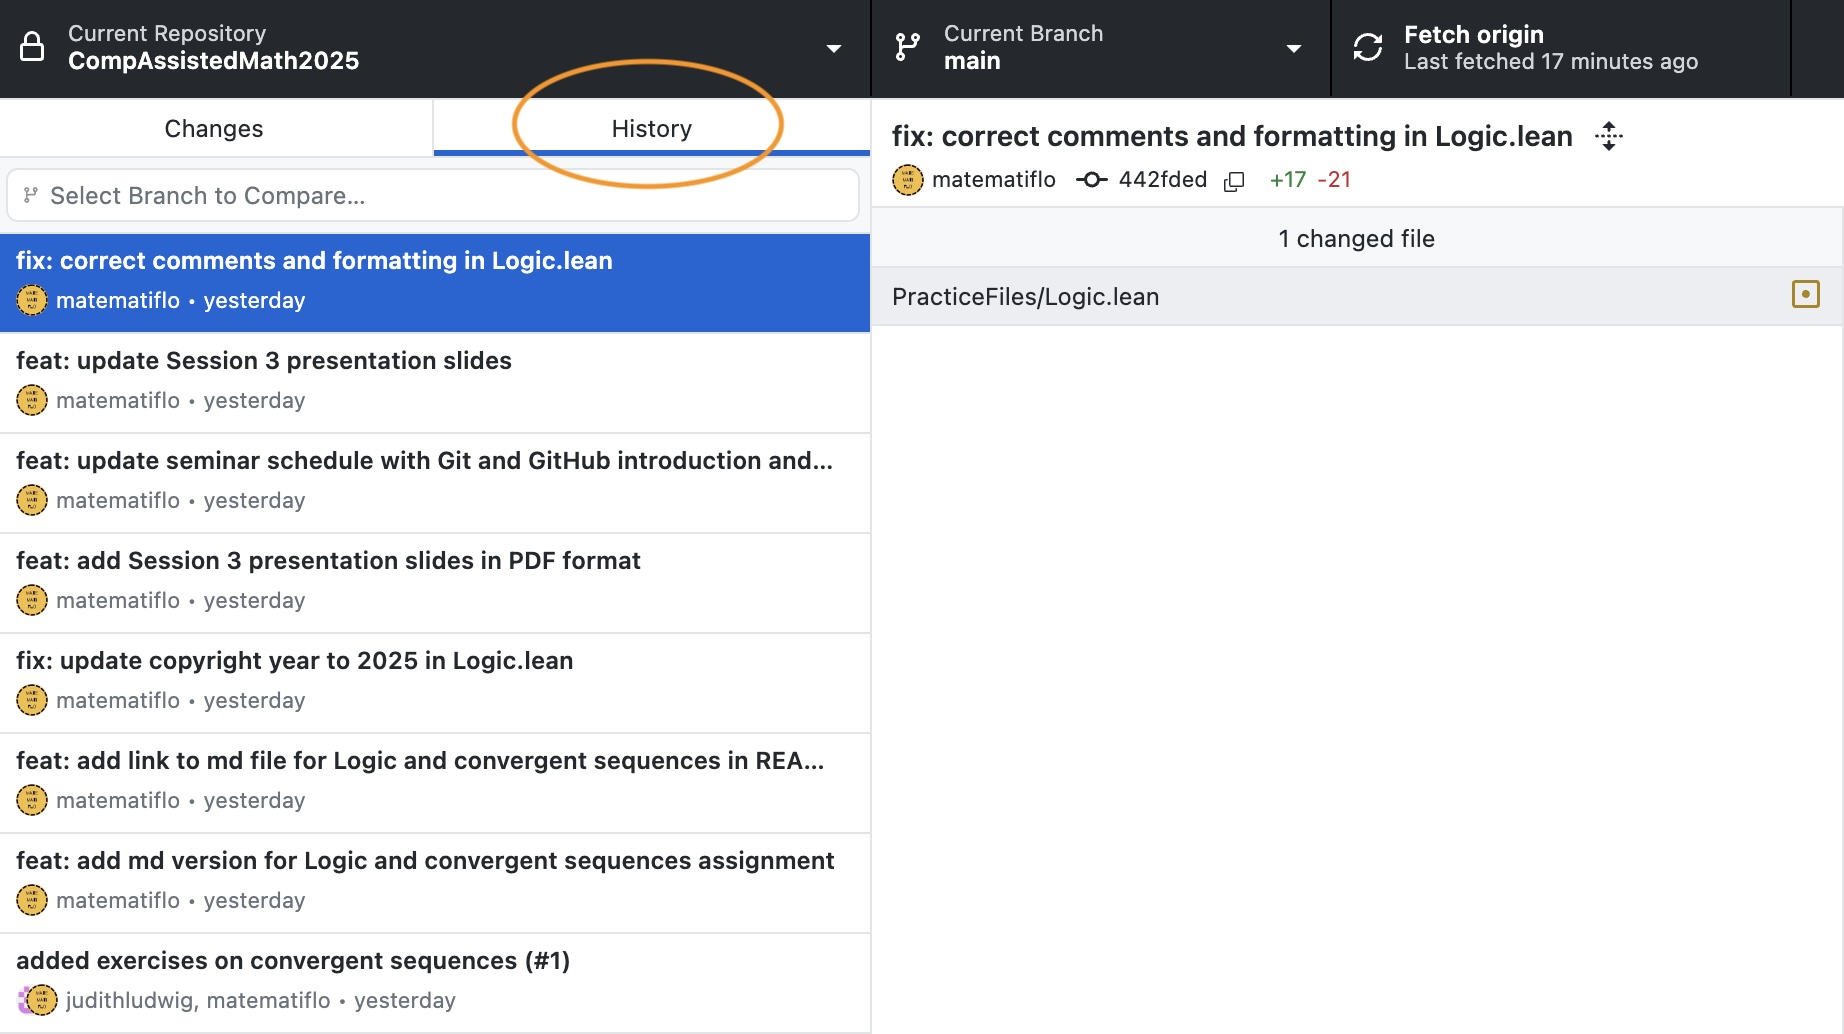The width and height of the screenshot is (1844, 1034).
Task: Select PracticeFiles/Logic.lean changed file
Action: point(1025,297)
